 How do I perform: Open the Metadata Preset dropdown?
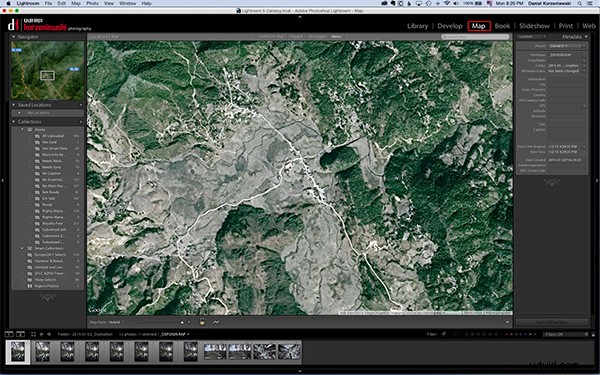pos(567,46)
